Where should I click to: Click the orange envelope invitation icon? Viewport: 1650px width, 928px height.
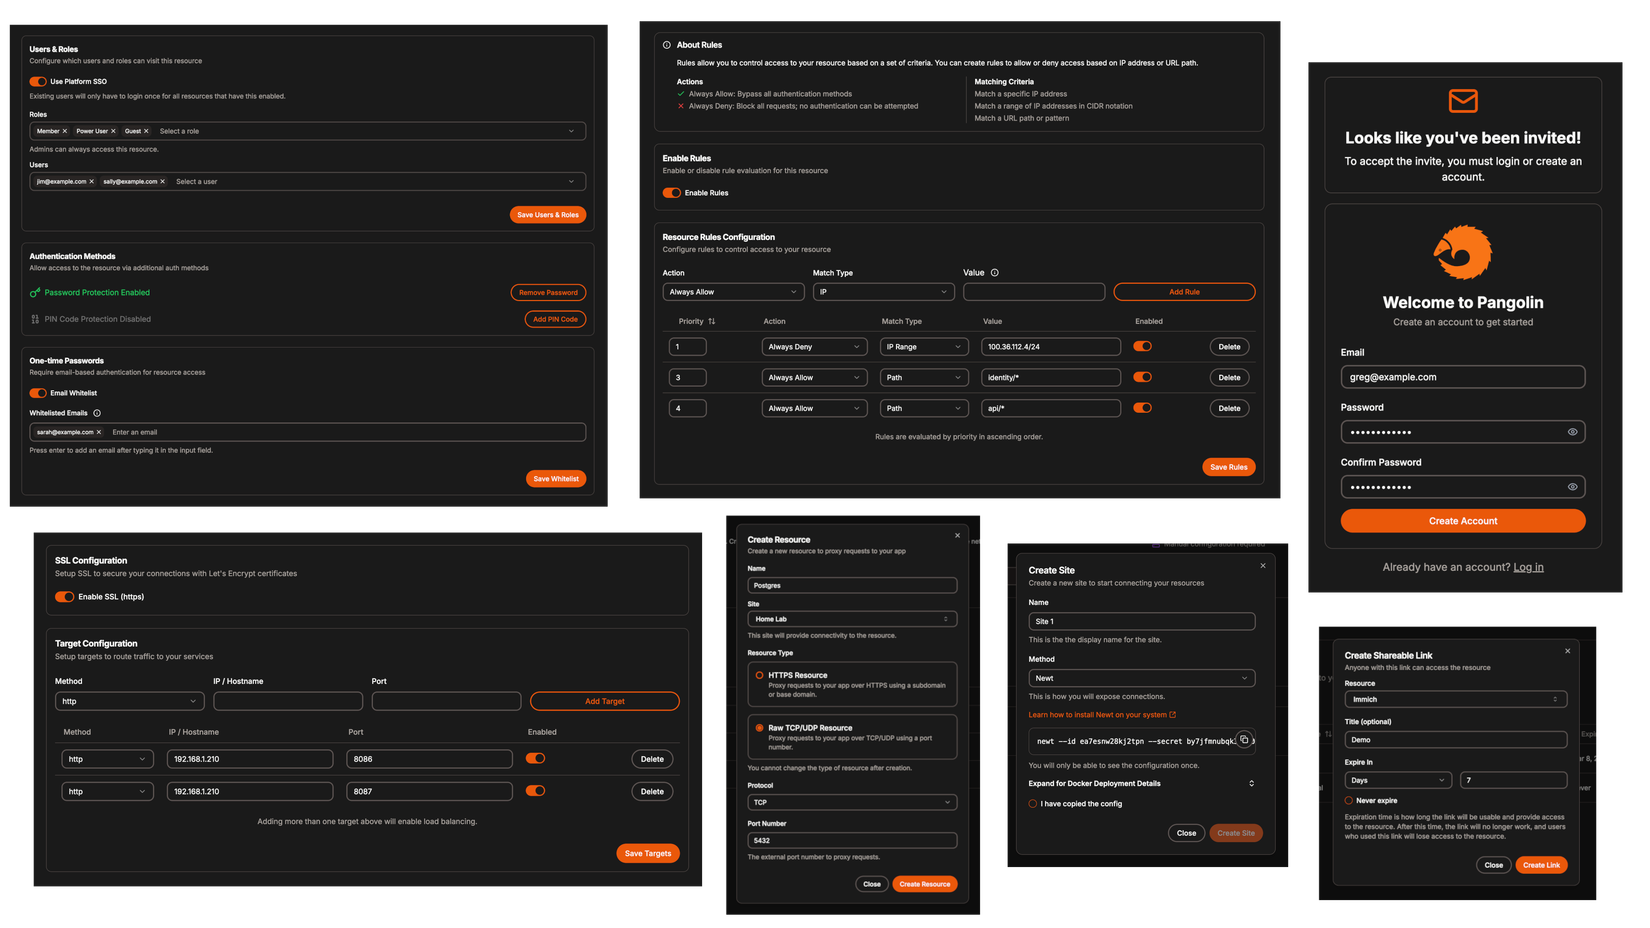click(1462, 100)
